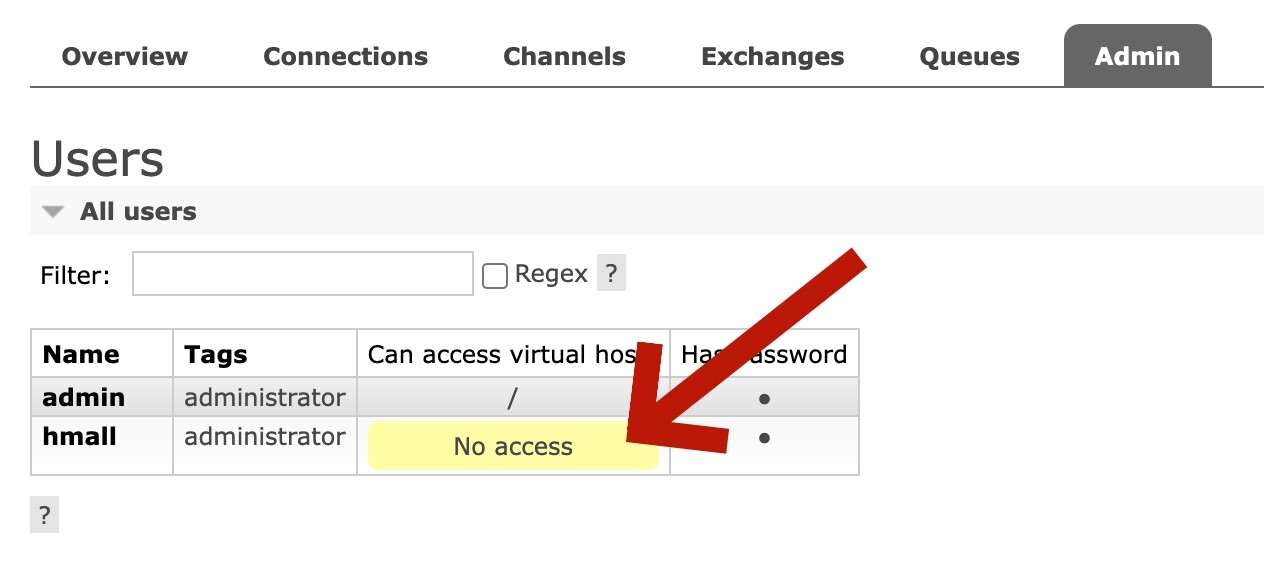1264x562 pixels.
Task: Click the Has password column header
Action: click(764, 354)
